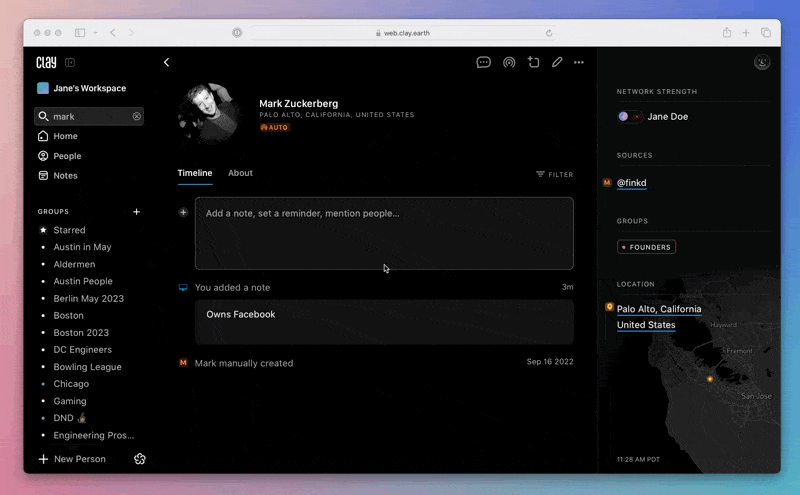Open the flower settings icon near New Person

[139, 459]
